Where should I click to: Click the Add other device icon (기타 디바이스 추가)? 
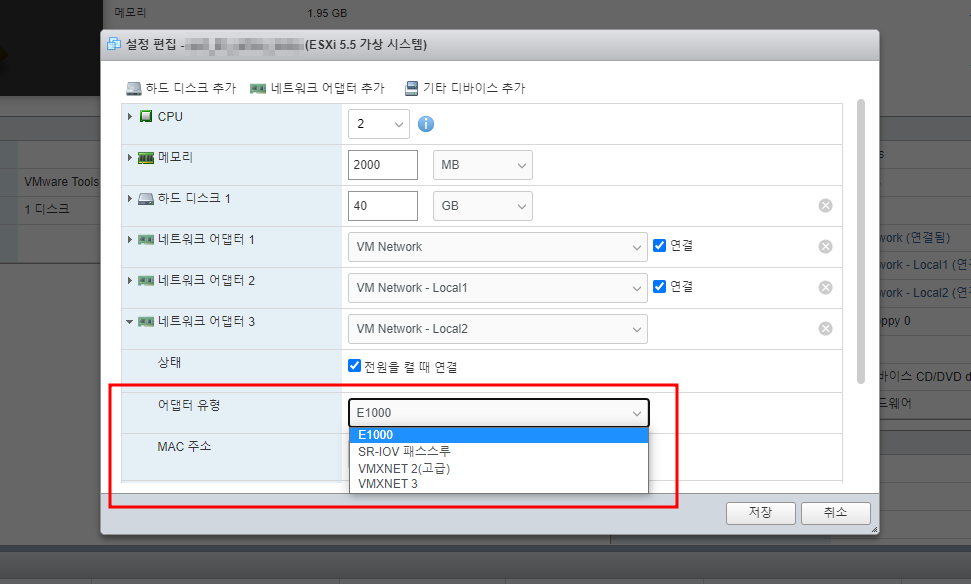click(411, 89)
